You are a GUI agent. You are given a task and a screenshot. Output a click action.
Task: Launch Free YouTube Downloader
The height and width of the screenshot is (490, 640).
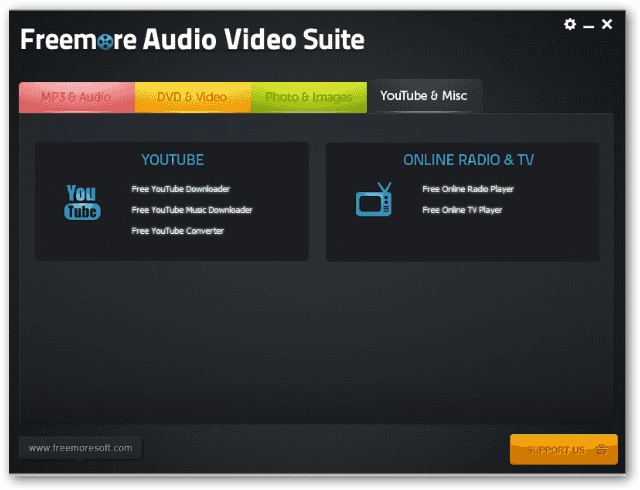[x=180, y=189]
